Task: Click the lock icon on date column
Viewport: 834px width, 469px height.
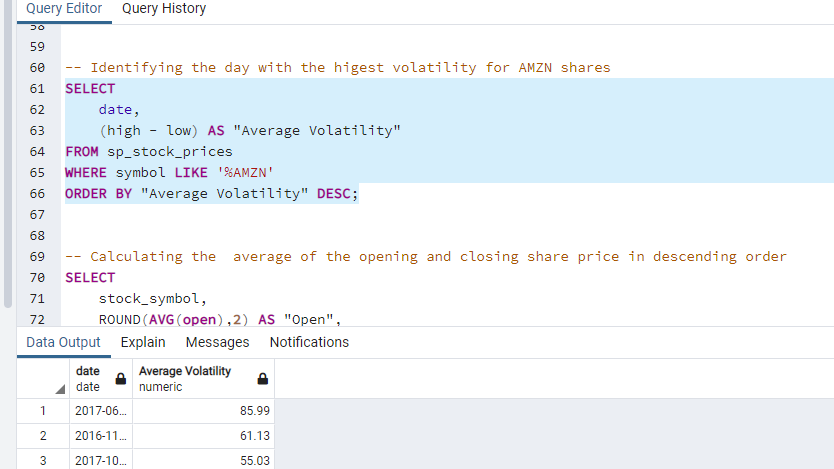Action: (121, 379)
